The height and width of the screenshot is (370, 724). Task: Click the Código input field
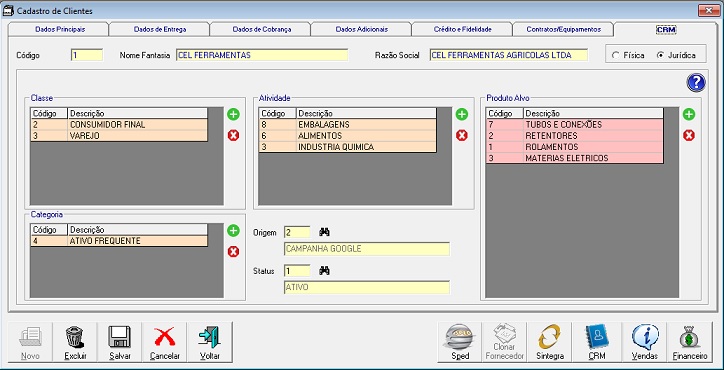[x=87, y=55]
